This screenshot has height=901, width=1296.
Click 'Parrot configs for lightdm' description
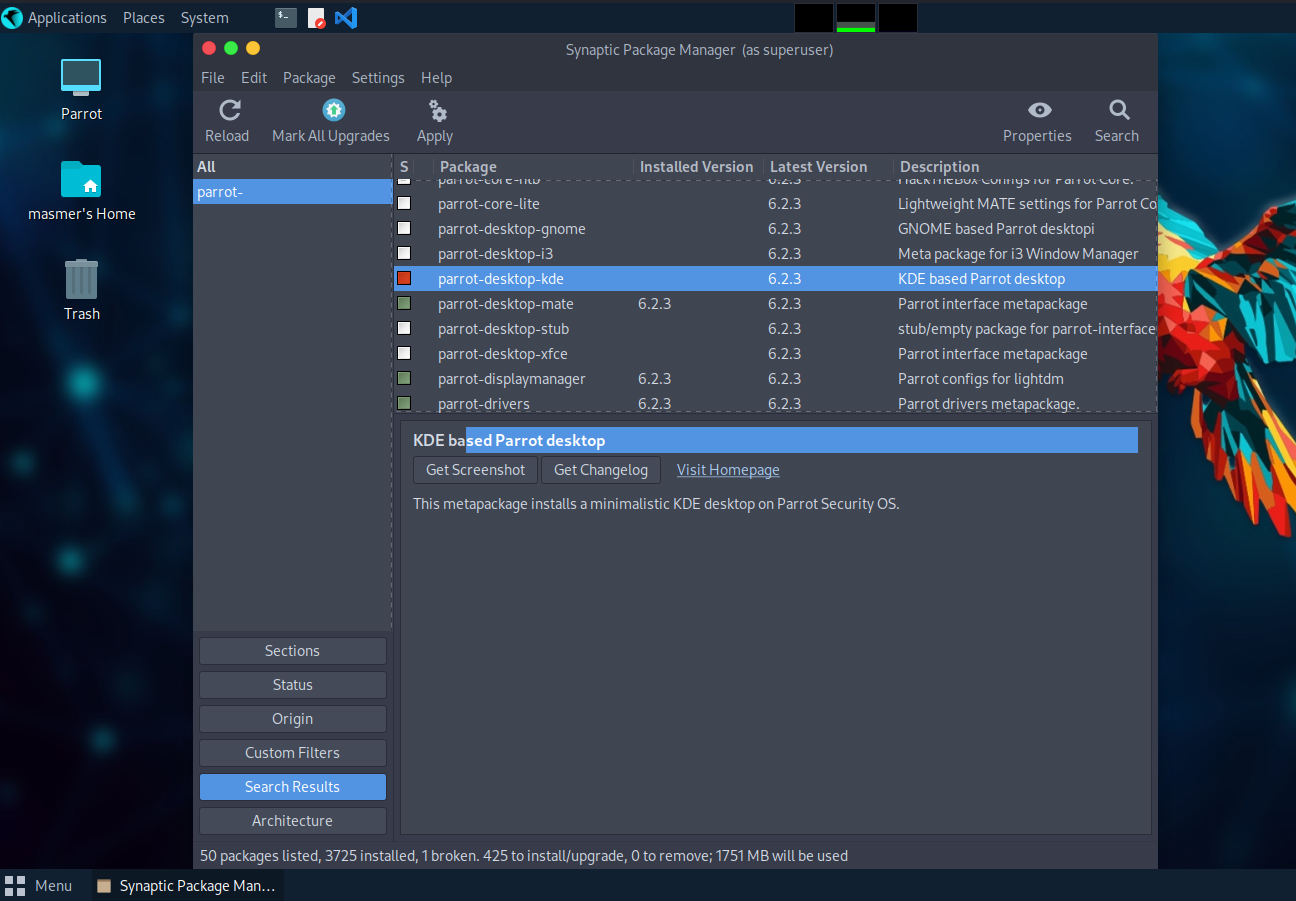tap(980, 378)
